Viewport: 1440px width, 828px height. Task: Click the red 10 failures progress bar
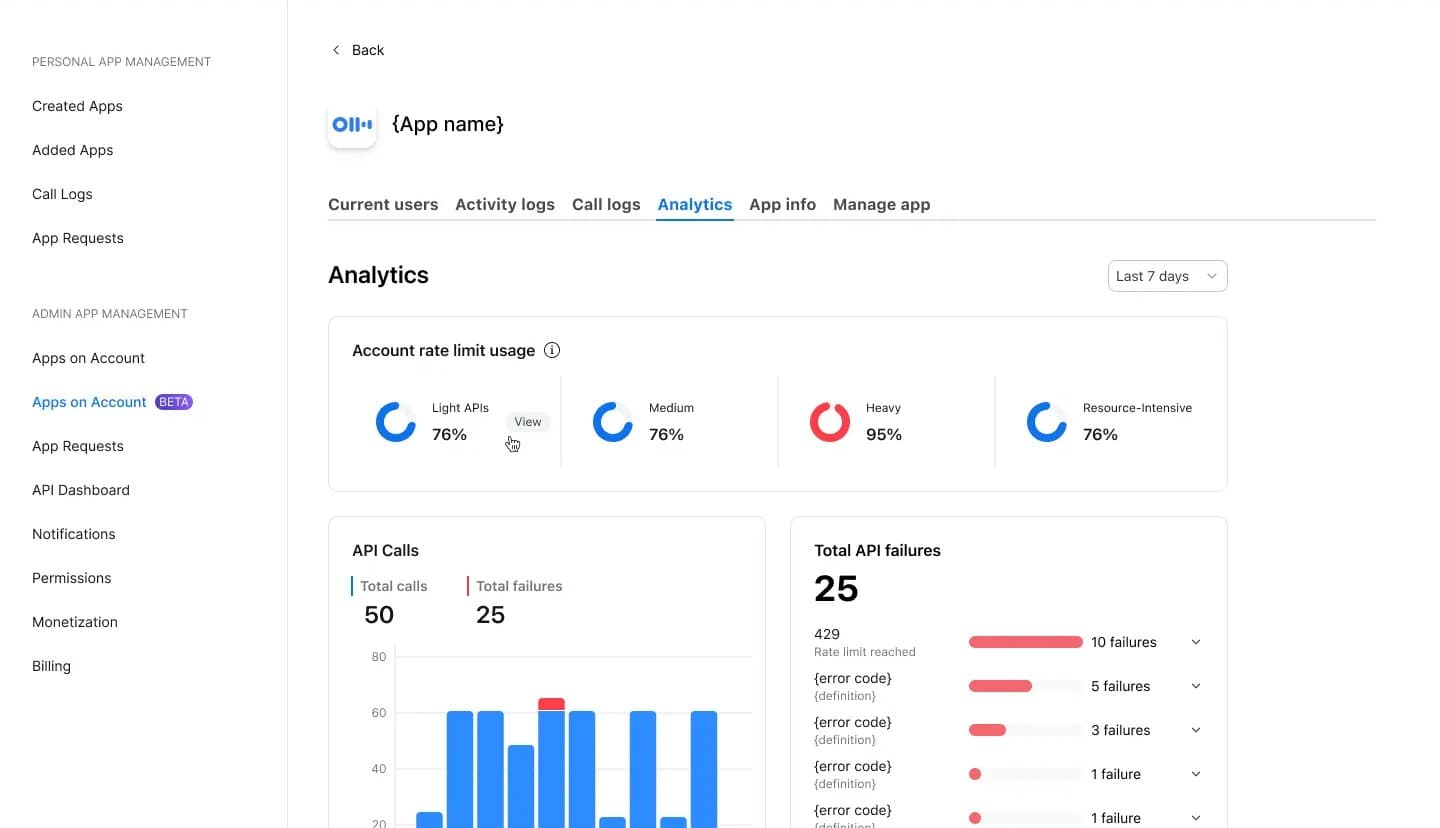pyautogui.click(x=1025, y=642)
